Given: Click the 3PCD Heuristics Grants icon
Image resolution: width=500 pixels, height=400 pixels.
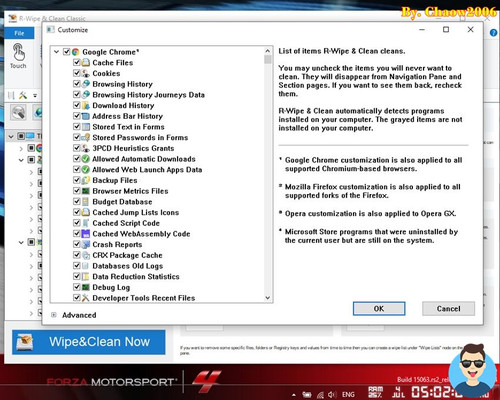Looking at the screenshot, I should pyautogui.click(x=86, y=148).
